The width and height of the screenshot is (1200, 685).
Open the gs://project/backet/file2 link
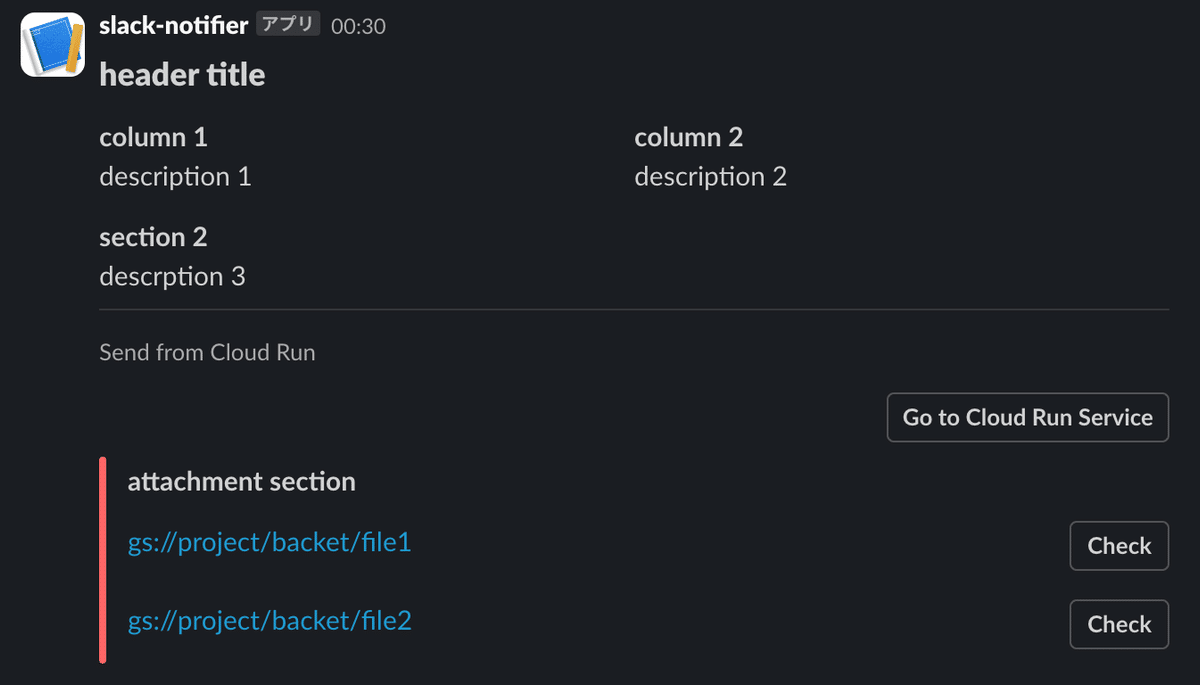270,621
